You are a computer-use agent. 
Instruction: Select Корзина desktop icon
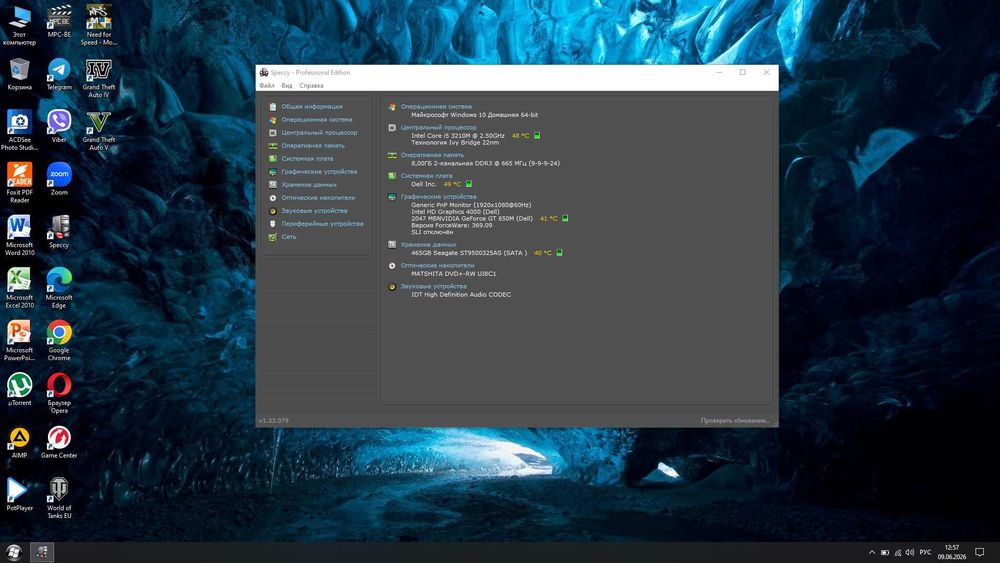click(x=19, y=74)
